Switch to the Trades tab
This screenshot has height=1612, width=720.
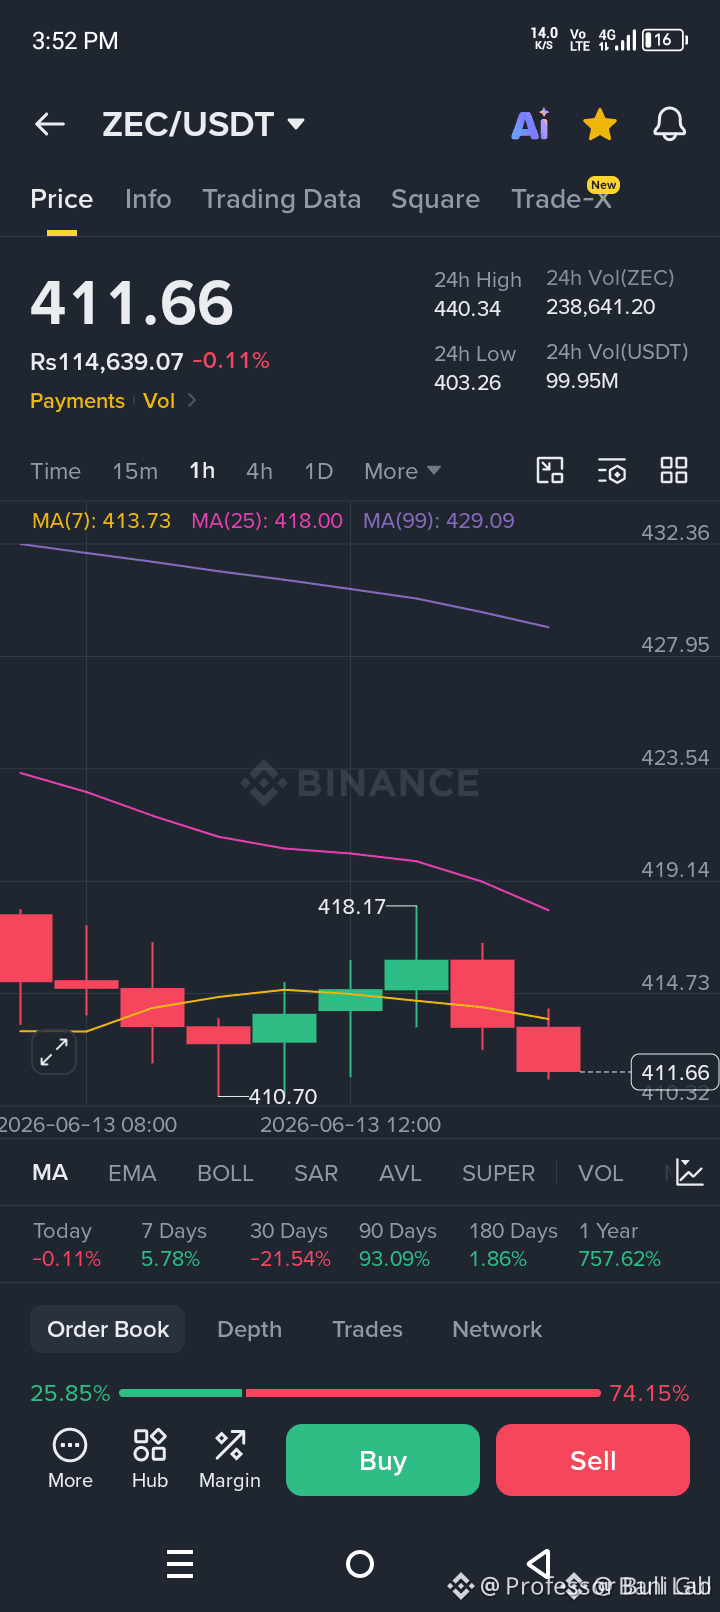(367, 1329)
